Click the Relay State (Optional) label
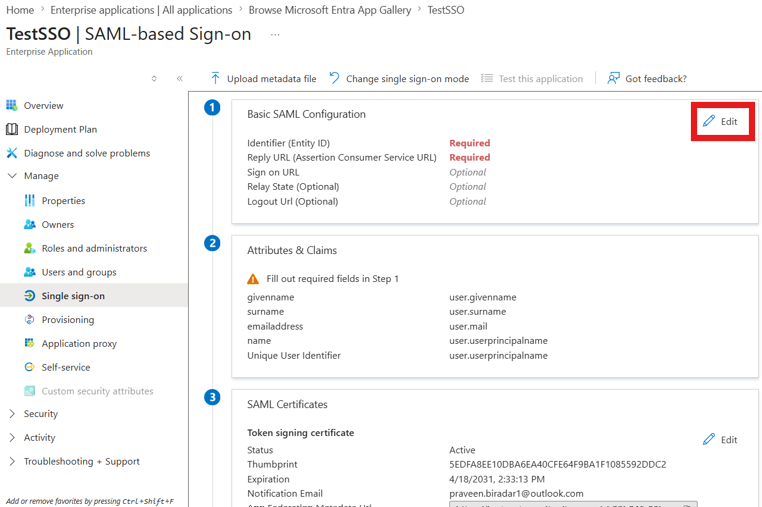 (293, 187)
